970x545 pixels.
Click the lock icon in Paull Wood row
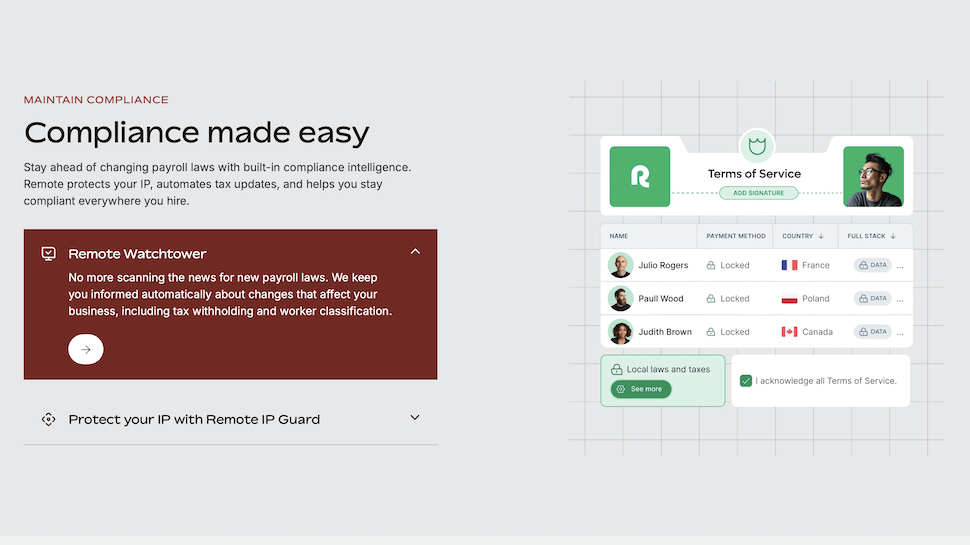(711, 299)
